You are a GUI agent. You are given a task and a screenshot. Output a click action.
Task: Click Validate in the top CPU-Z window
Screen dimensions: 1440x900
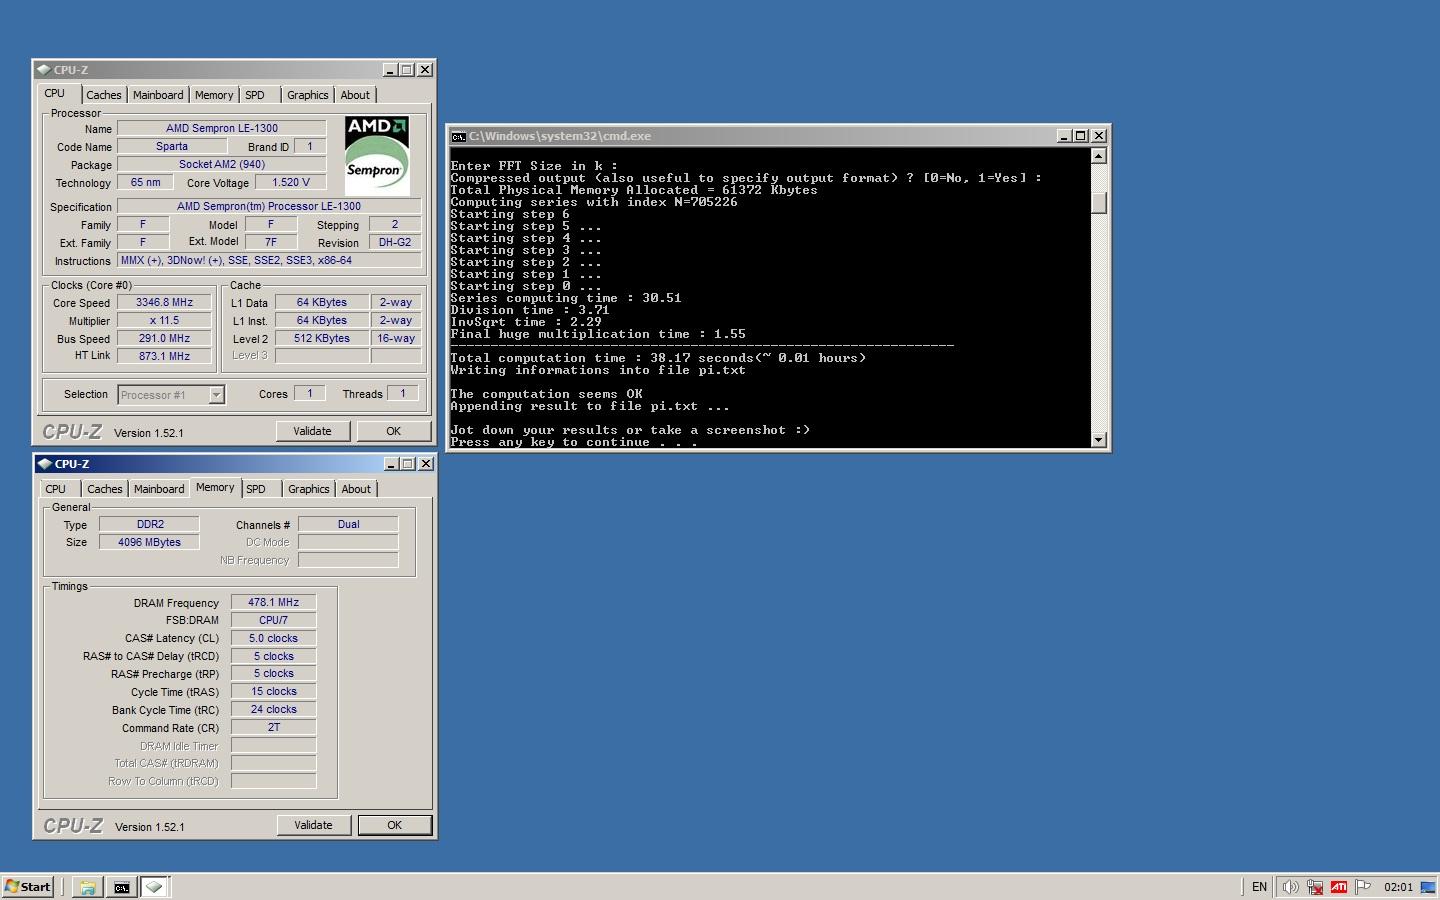[312, 431]
